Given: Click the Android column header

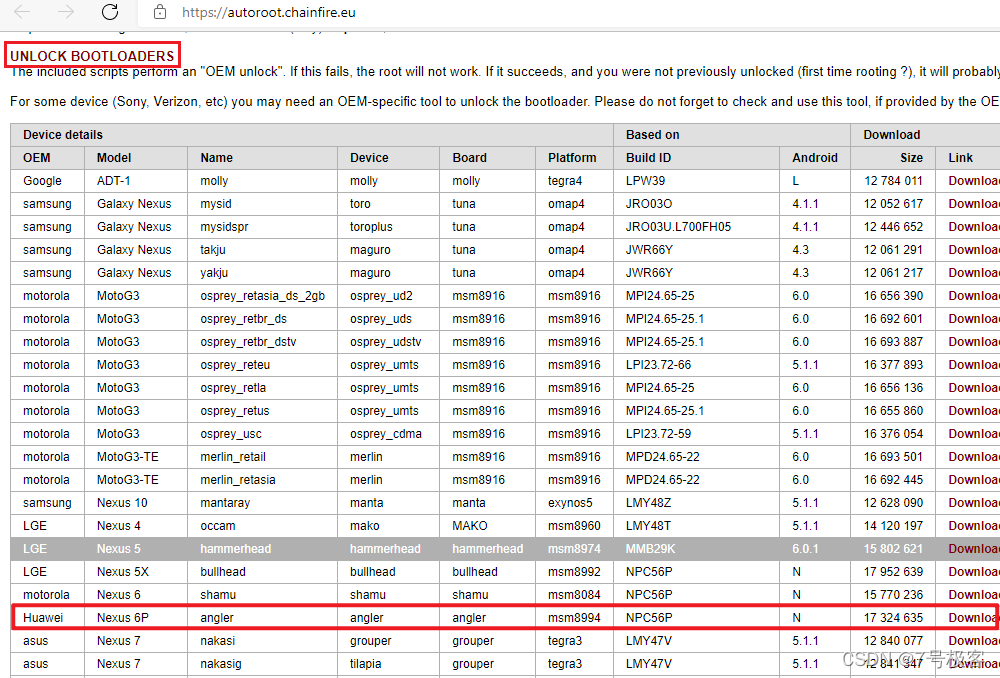Looking at the screenshot, I should 814,158.
